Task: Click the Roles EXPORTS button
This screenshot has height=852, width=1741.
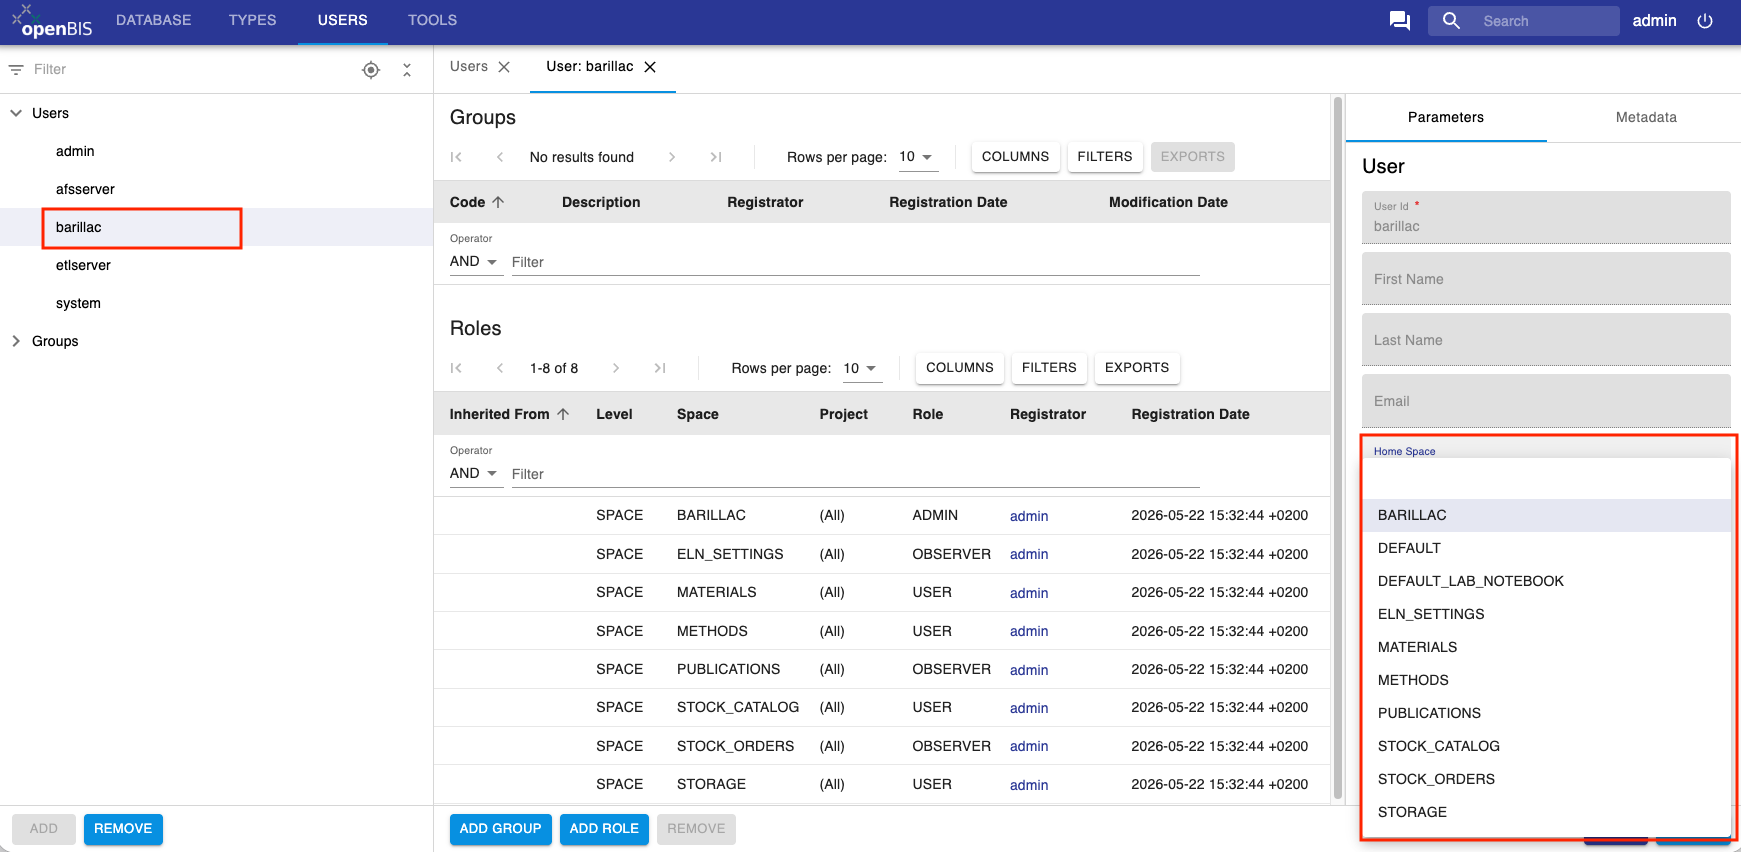Action: pos(1137,368)
